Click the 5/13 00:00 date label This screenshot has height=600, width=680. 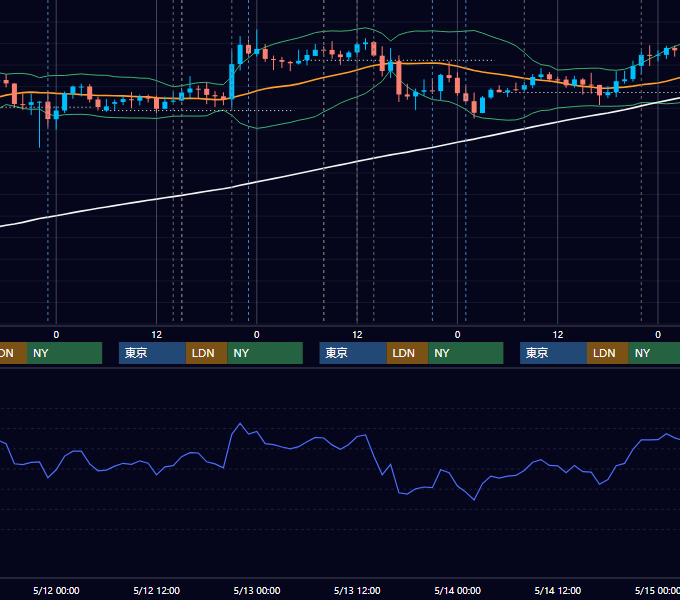point(257,590)
